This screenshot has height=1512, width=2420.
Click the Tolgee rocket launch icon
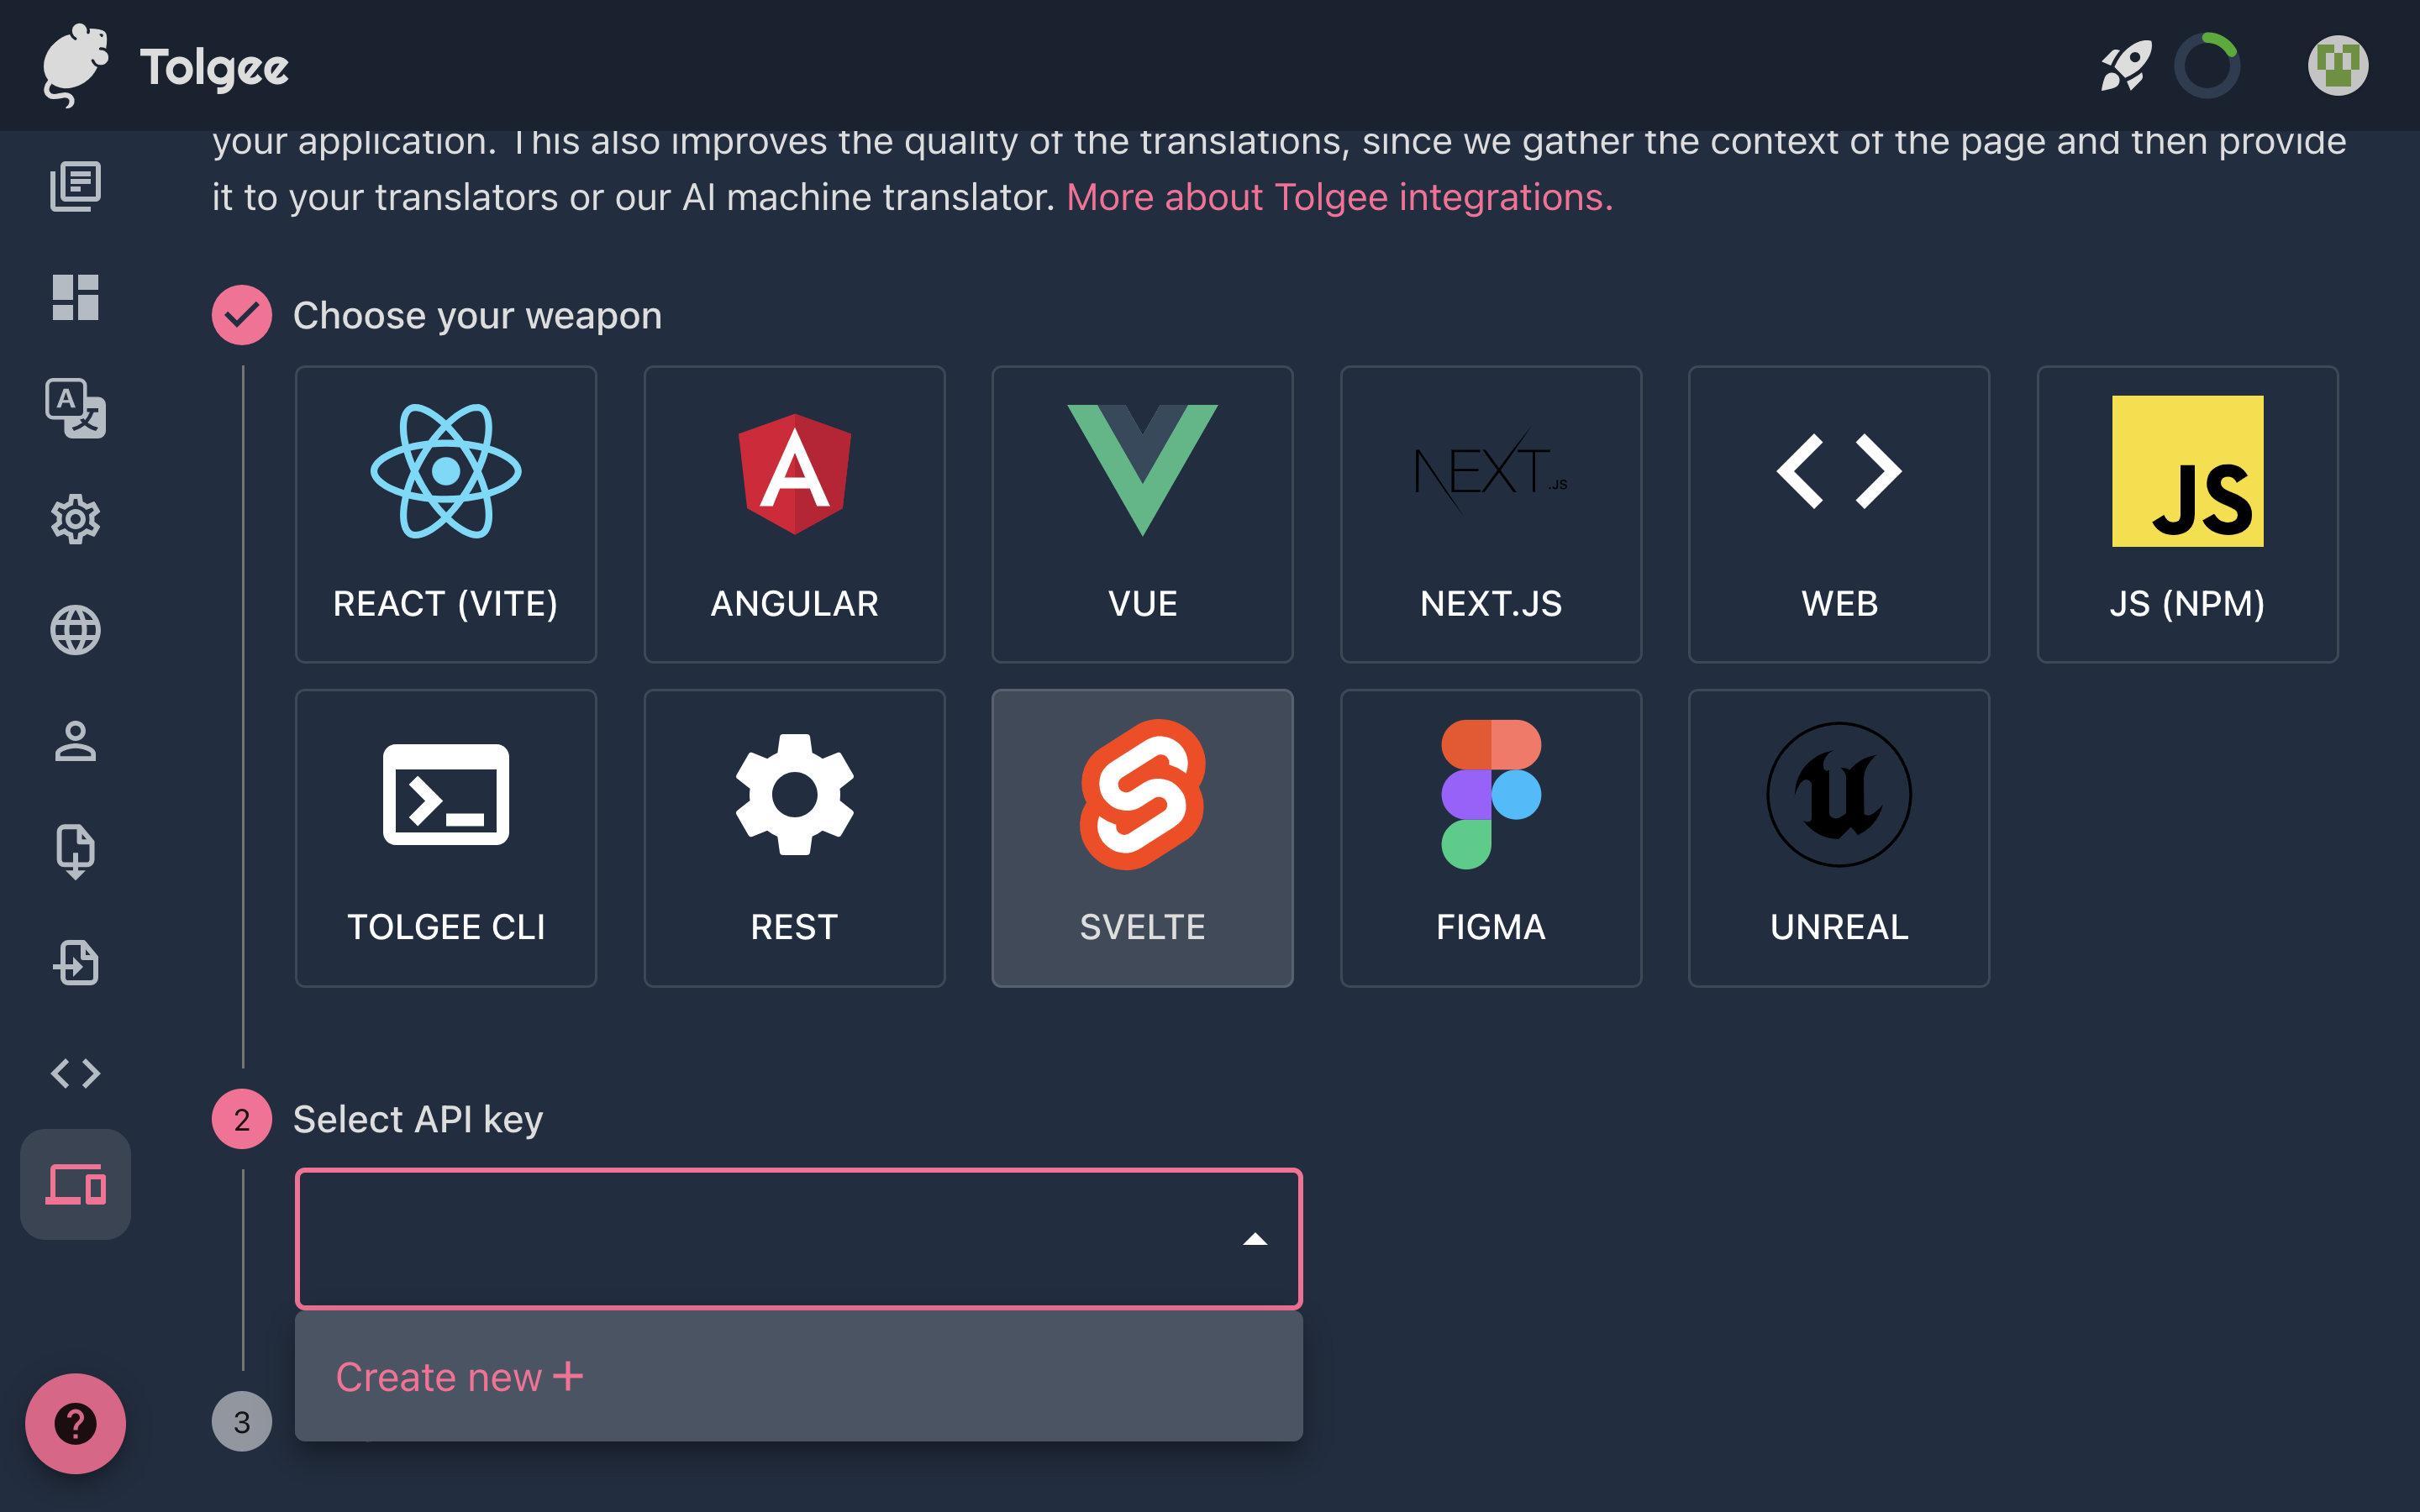click(x=2124, y=66)
